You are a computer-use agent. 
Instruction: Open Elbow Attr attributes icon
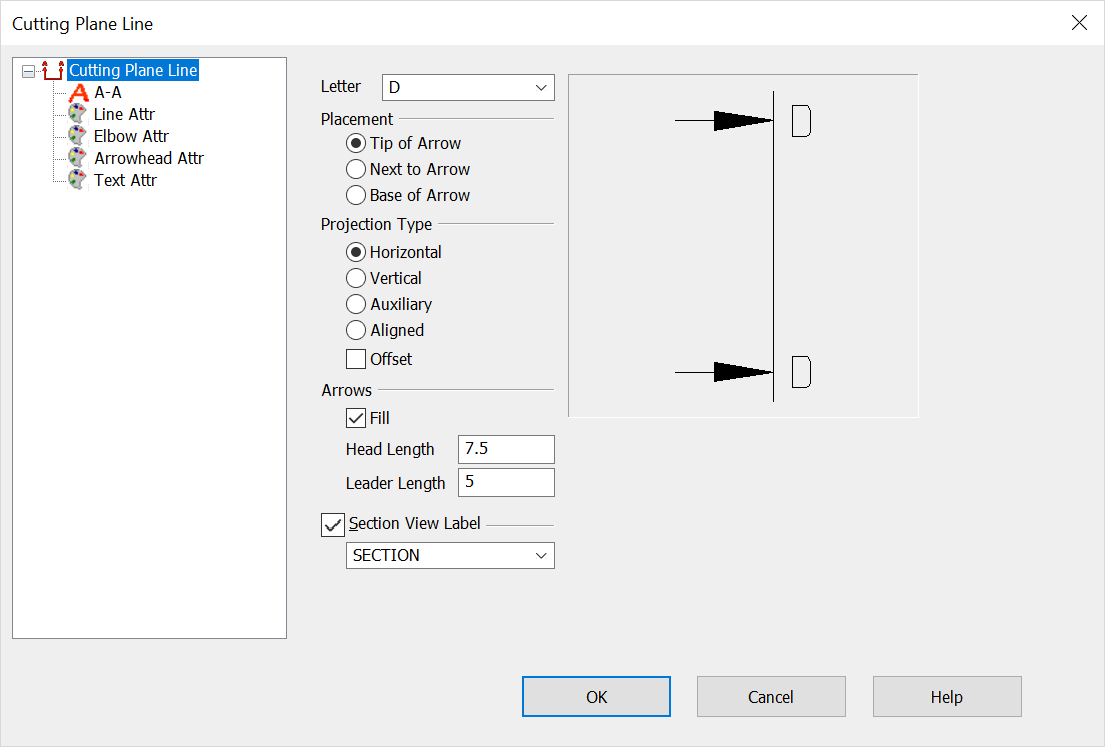click(78, 135)
